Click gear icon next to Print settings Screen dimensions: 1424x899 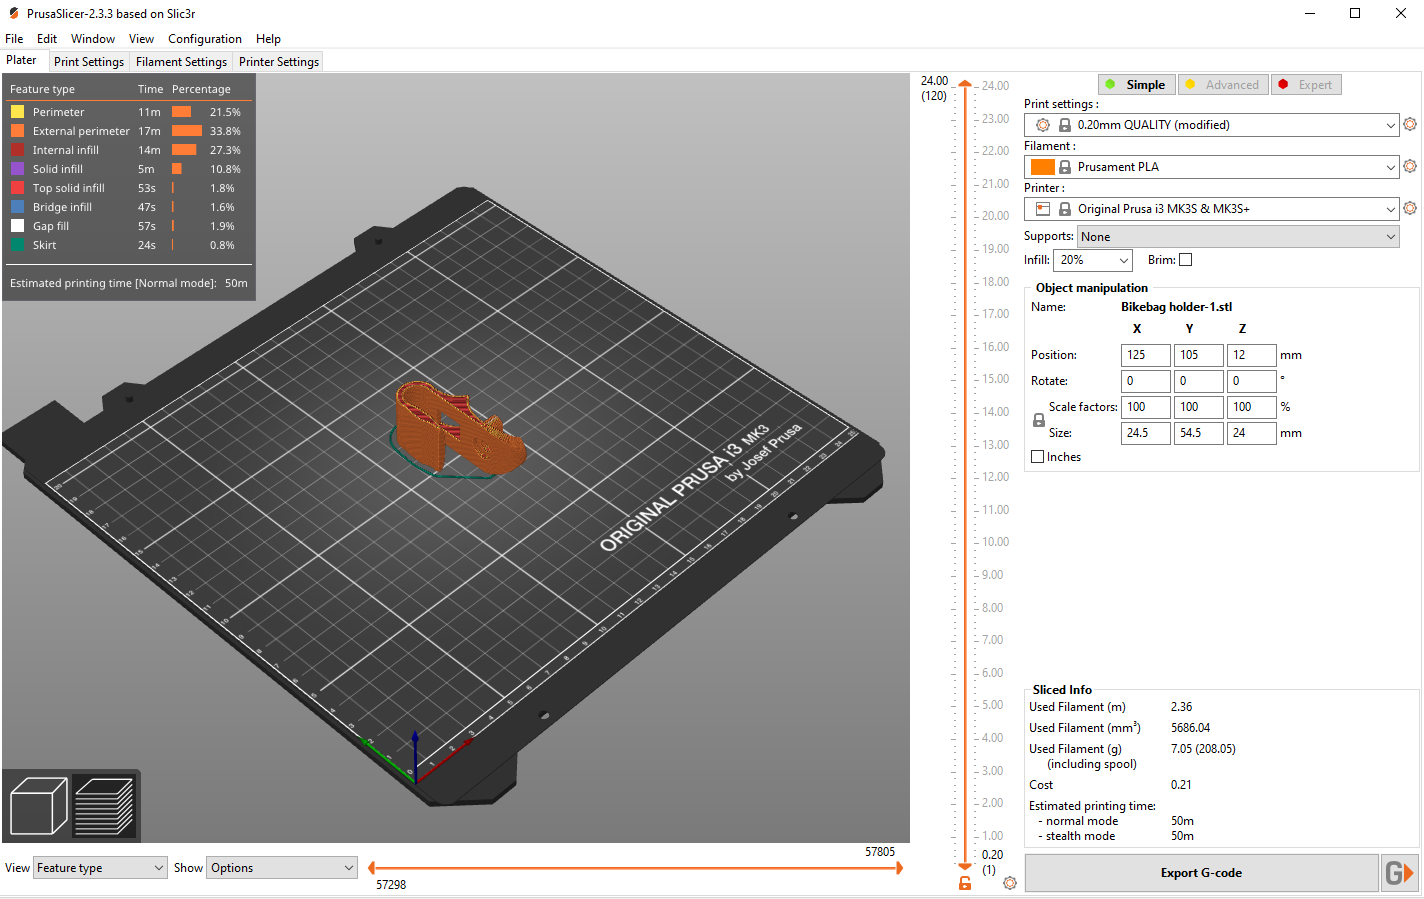click(x=1410, y=124)
